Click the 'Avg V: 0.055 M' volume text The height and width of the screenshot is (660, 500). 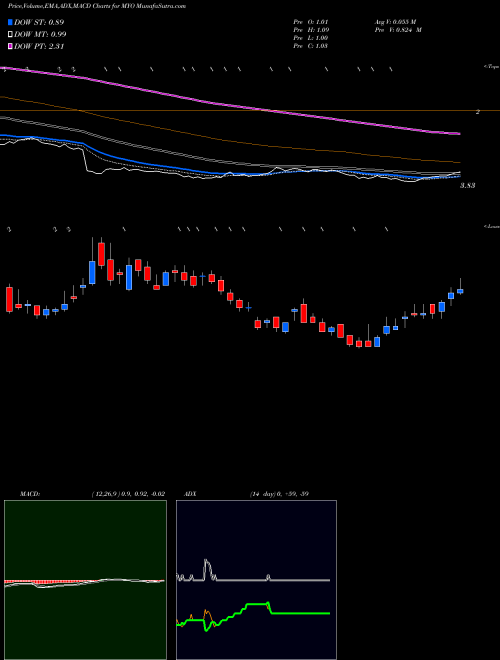[x=395, y=22]
